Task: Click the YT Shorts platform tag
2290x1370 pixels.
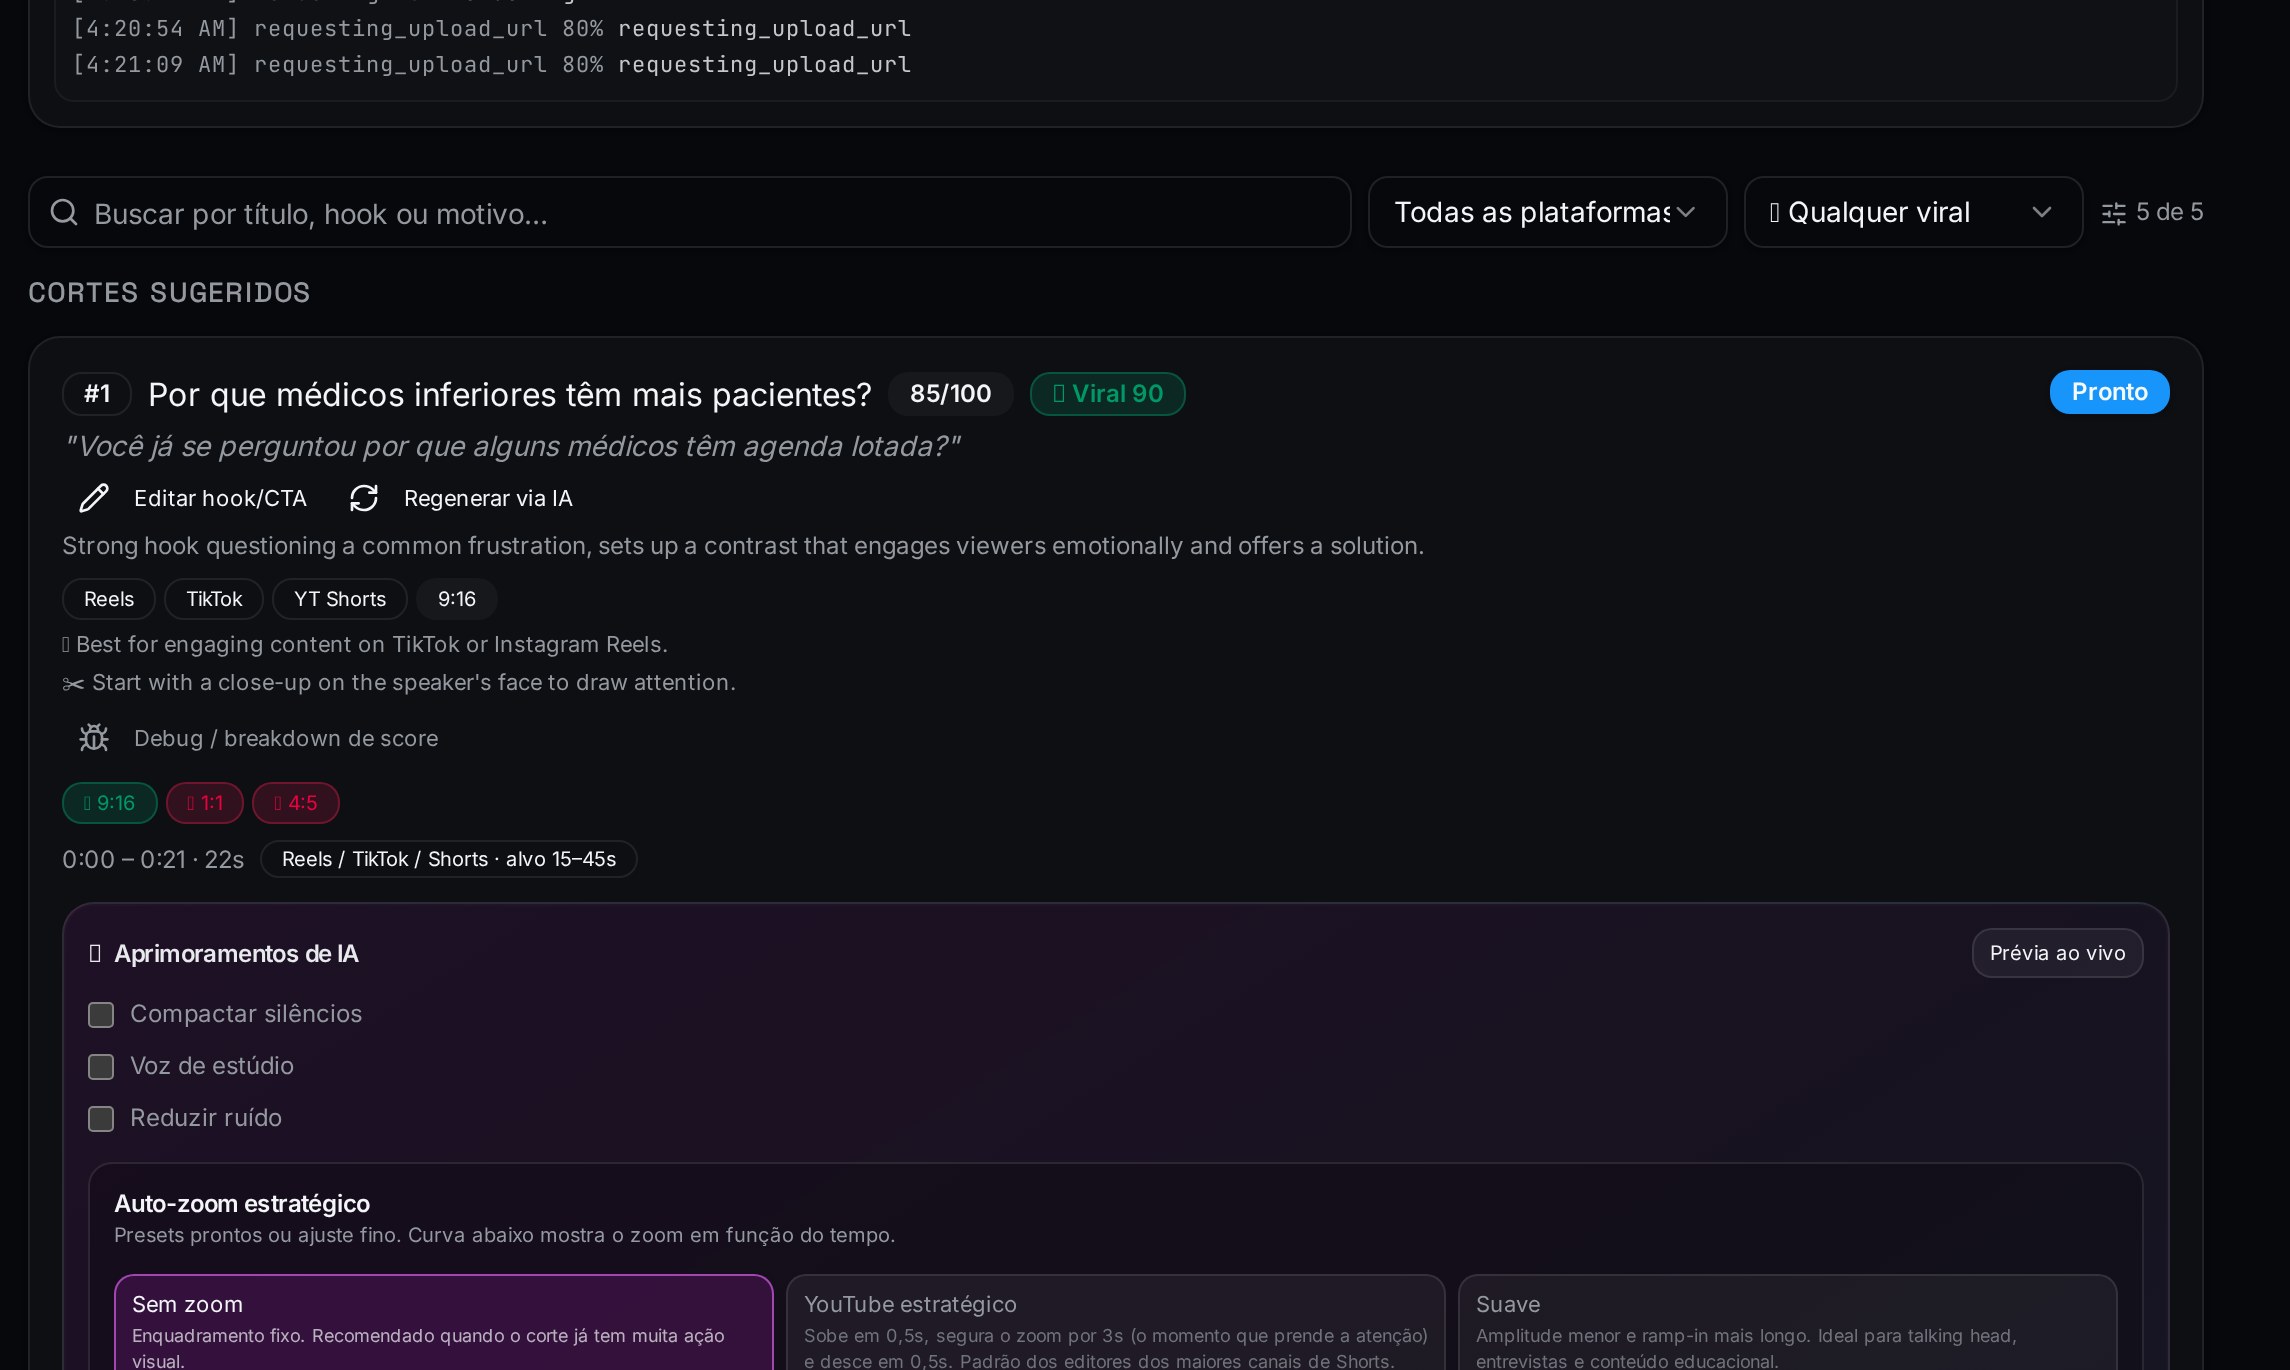Action: click(x=340, y=599)
